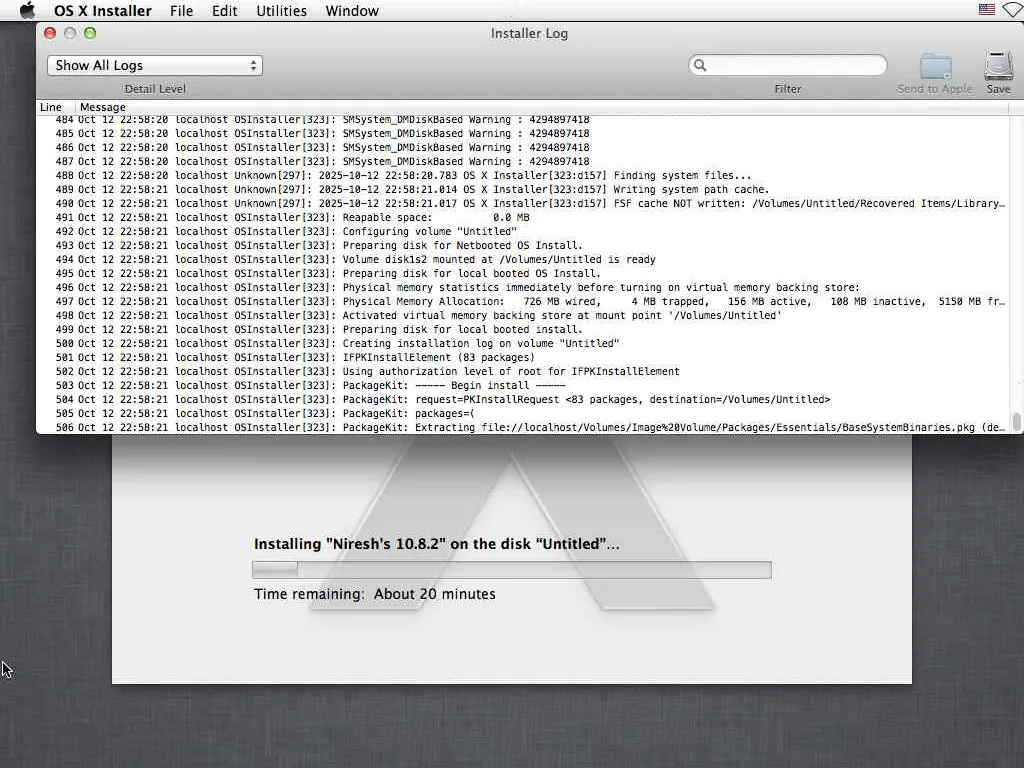The width and height of the screenshot is (1024, 768).
Task: Close the Installer Log window
Action: coord(50,33)
